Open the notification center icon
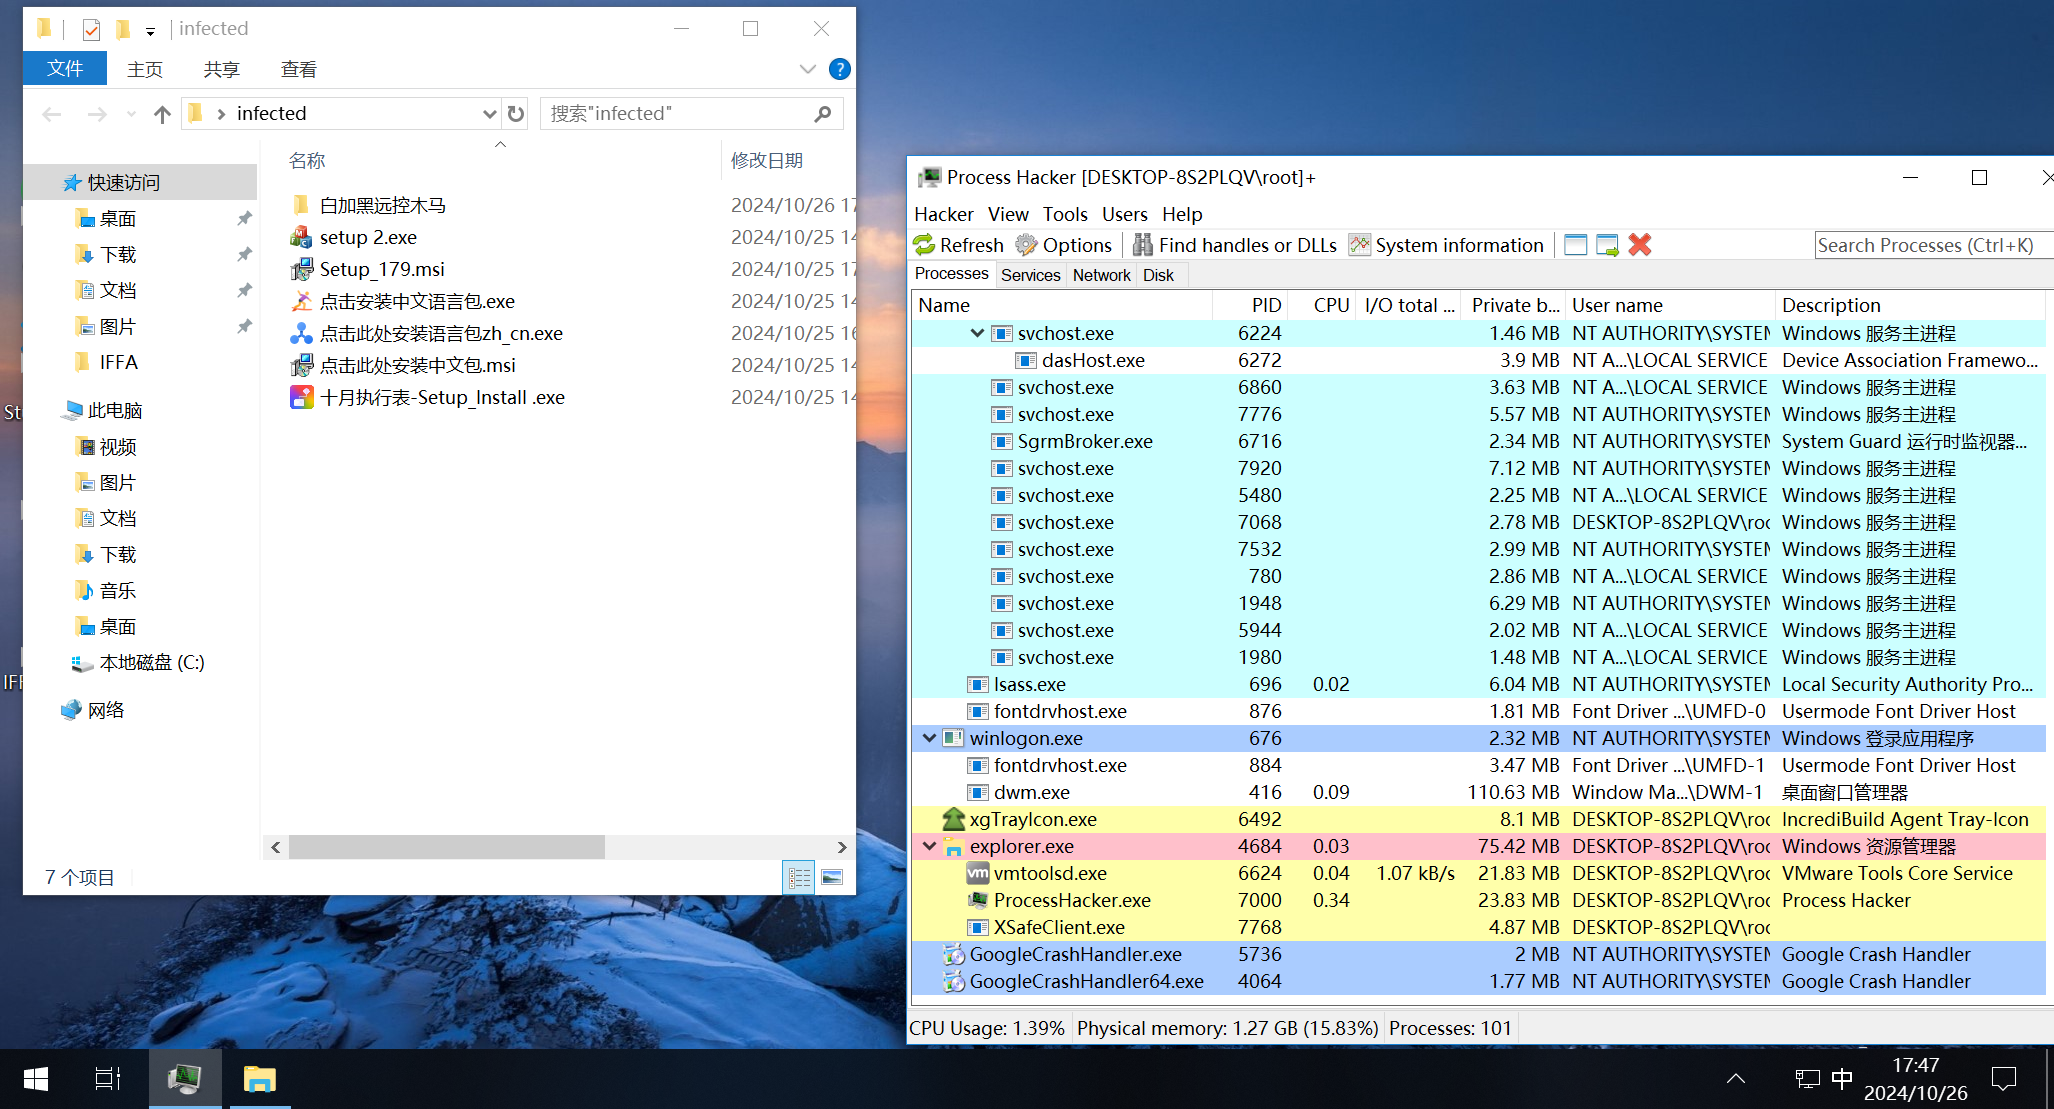The width and height of the screenshot is (2054, 1109). (x=2004, y=1079)
